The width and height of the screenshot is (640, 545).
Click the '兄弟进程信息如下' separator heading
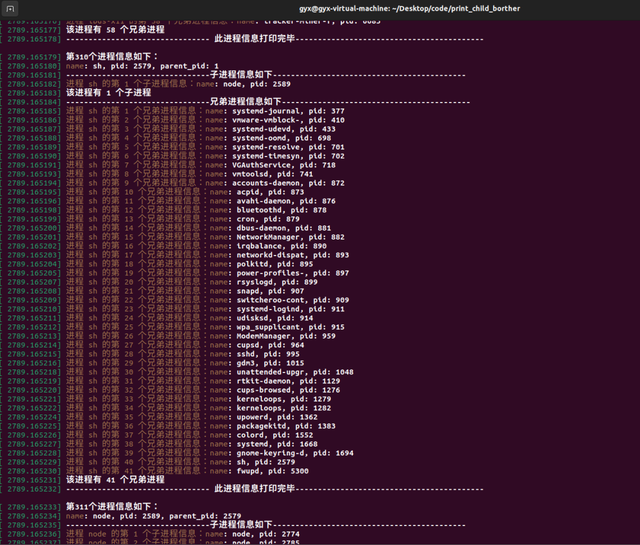click(246, 102)
